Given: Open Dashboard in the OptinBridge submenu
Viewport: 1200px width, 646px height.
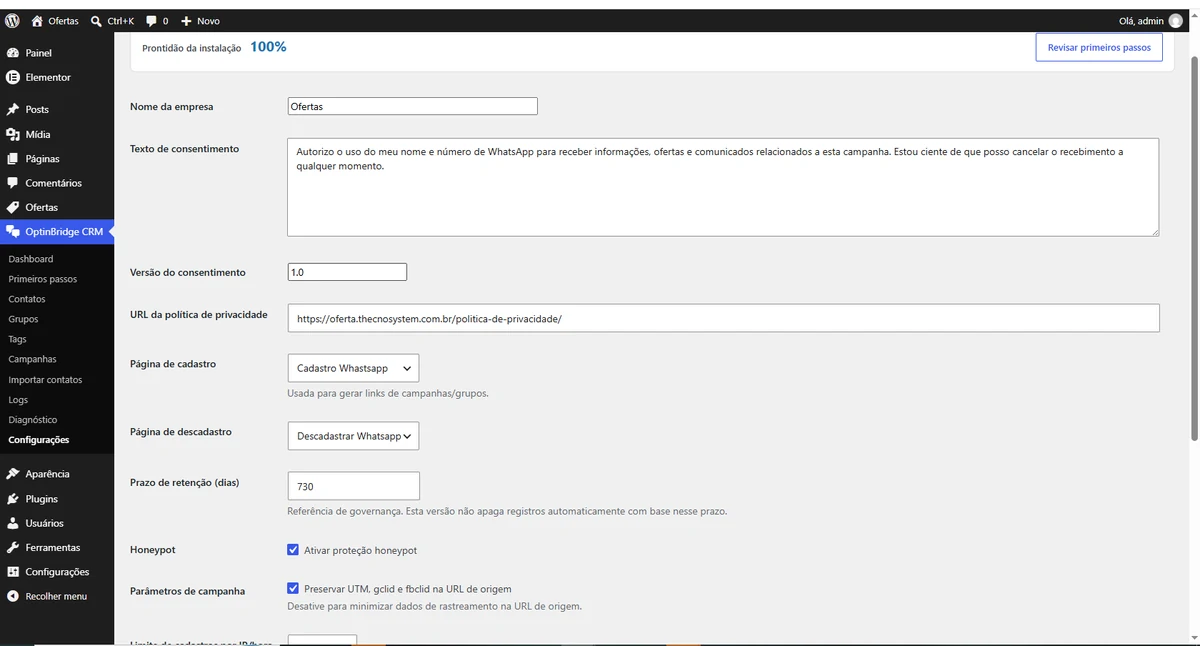Looking at the screenshot, I should pyautogui.click(x=31, y=259).
